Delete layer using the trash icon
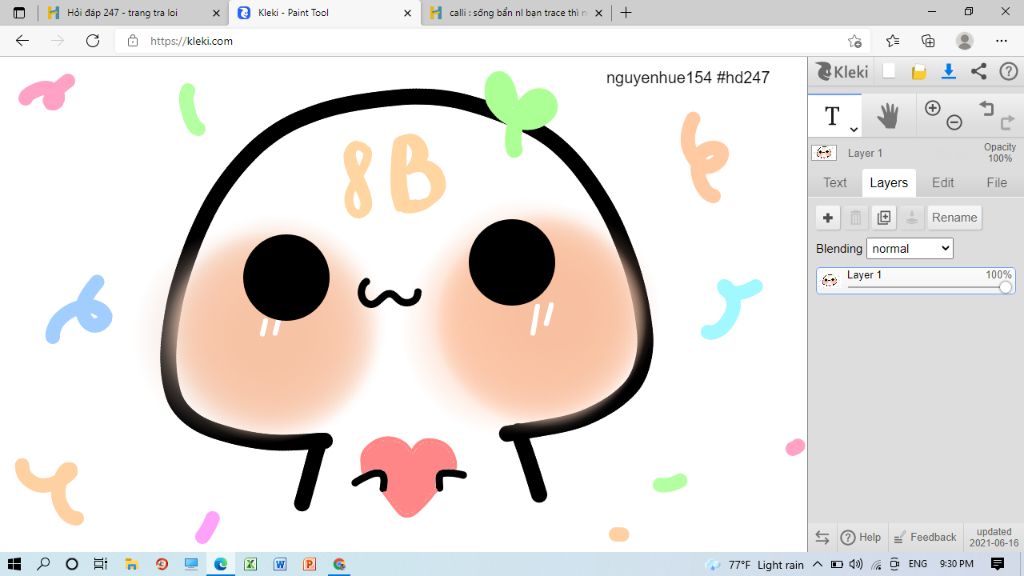Image resolution: width=1024 pixels, height=576 pixels. pos(856,217)
